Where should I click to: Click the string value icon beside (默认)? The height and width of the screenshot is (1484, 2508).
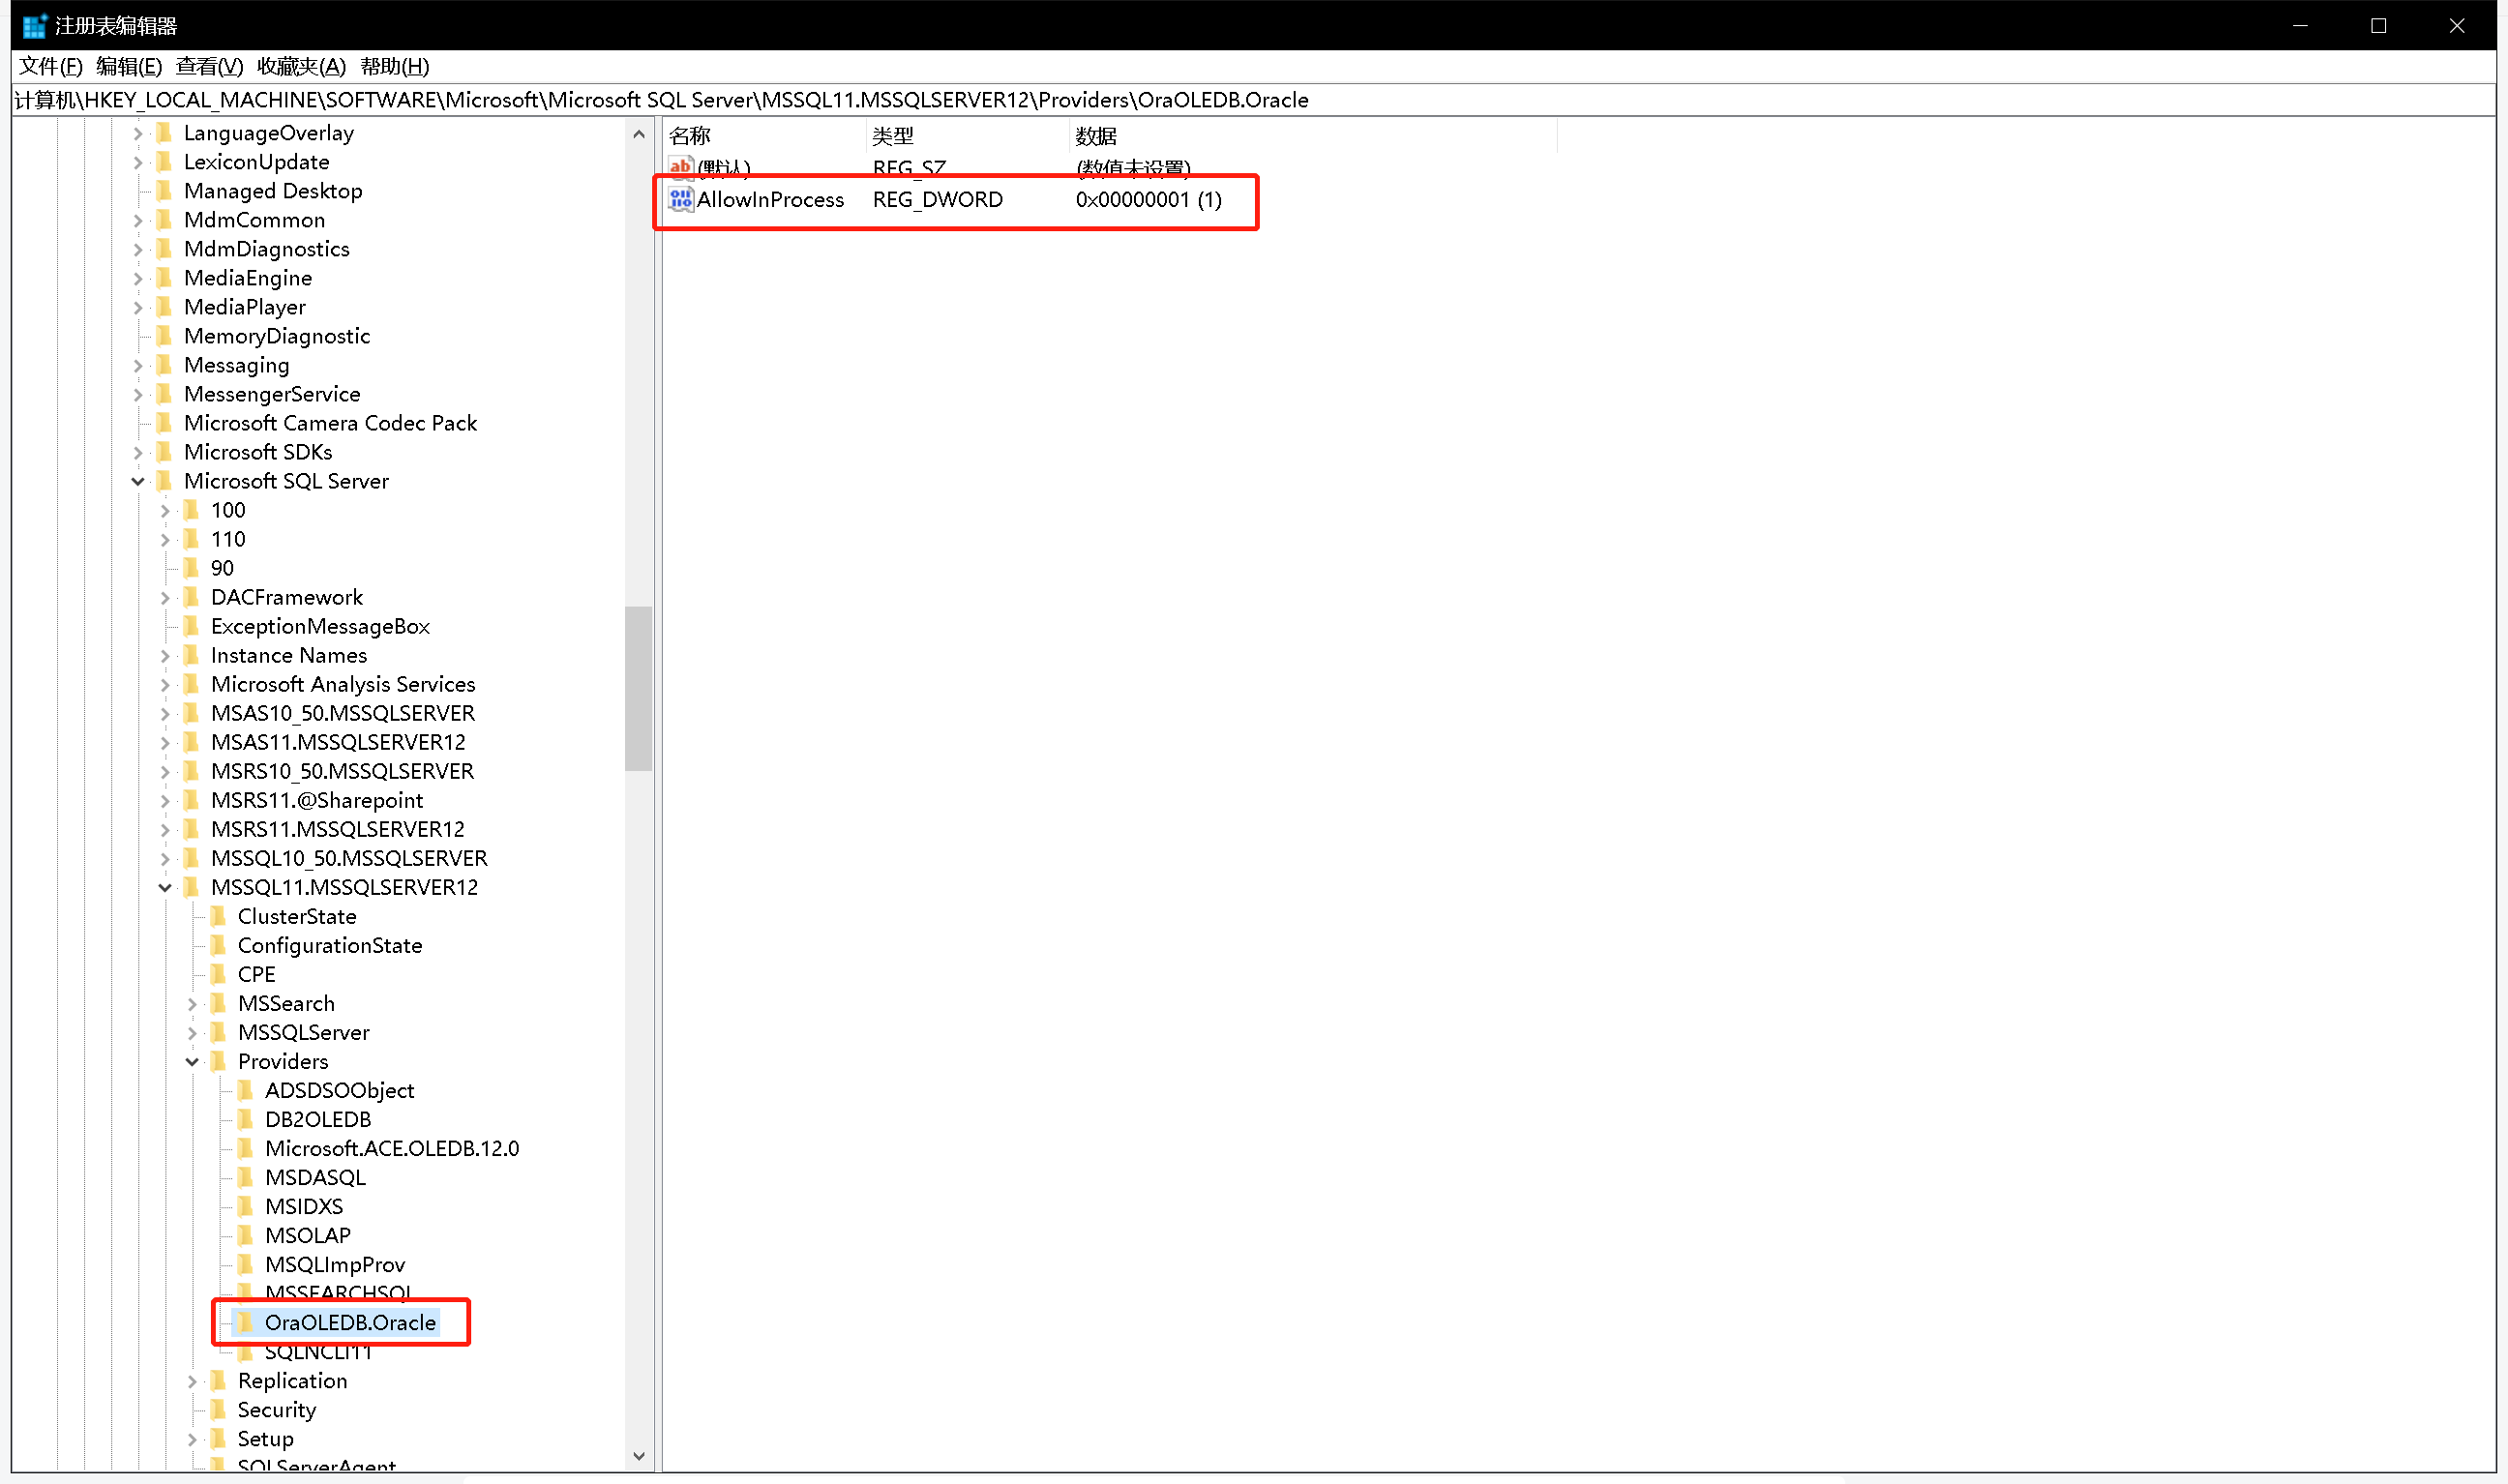coord(681,166)
